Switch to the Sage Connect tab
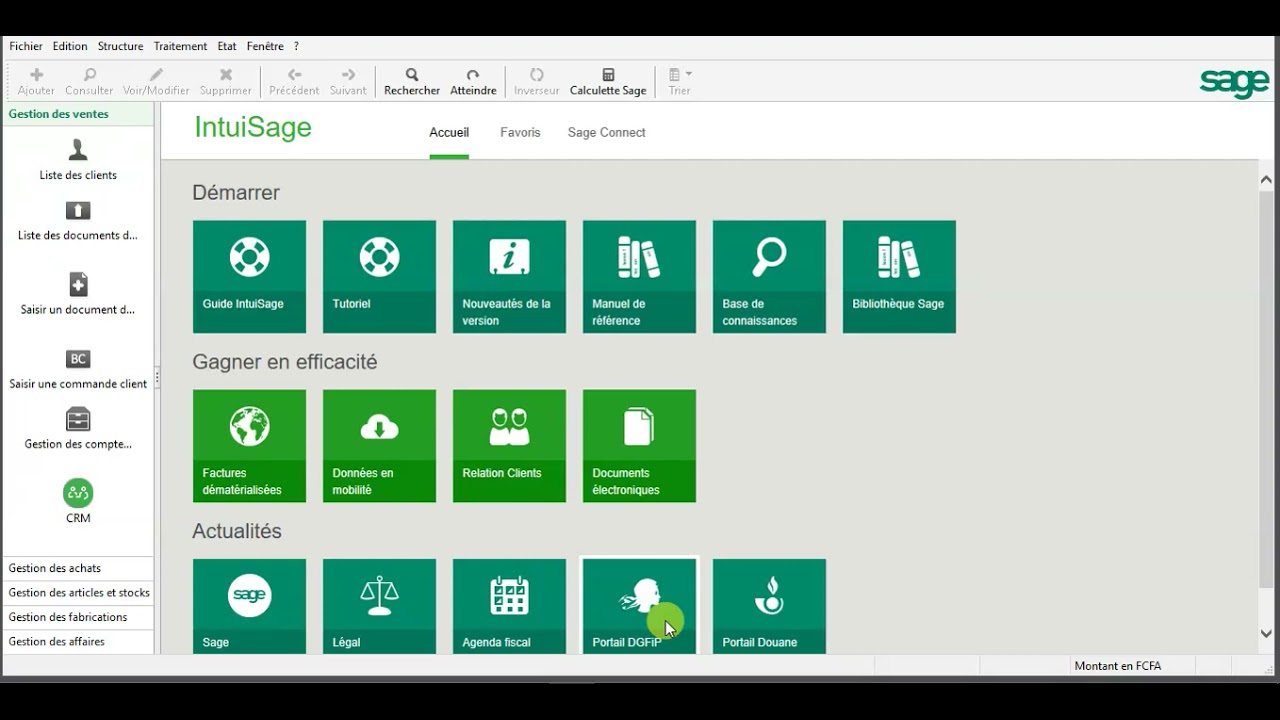The width and height of the screenshot is (1280, 720). [x=606, y=132]
